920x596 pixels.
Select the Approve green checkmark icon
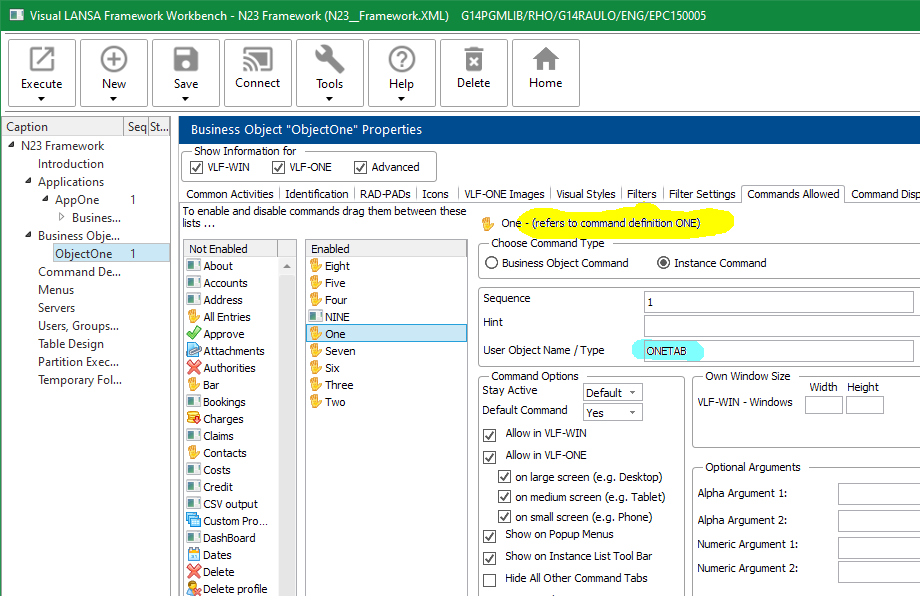tap(194, 333)
